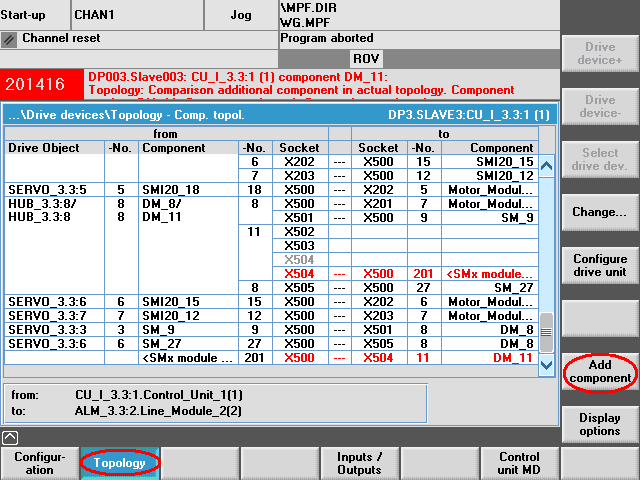
Task: Select the SERVO_3.3:5 drive object row
Action: coord(54,190)
